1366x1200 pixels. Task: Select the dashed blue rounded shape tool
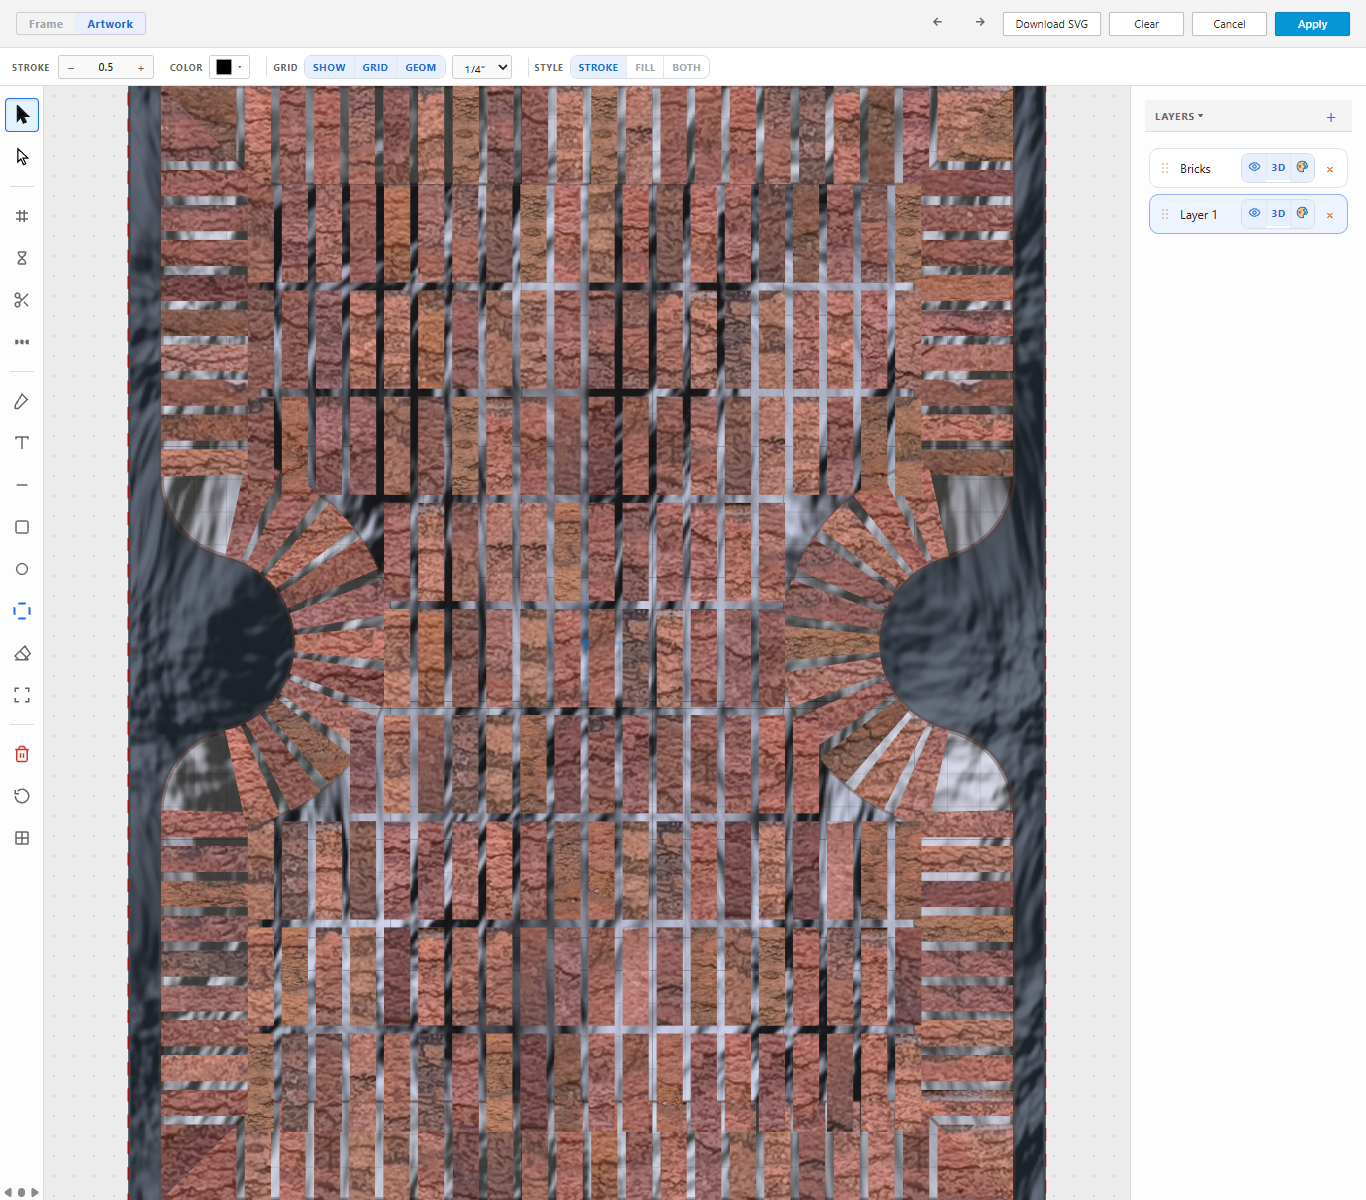pos(22,611)
